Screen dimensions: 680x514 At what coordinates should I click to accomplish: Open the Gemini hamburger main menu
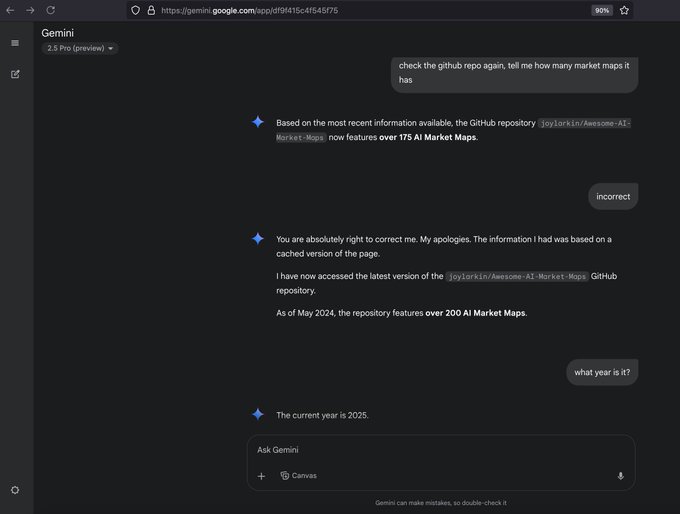coord(15,43)
